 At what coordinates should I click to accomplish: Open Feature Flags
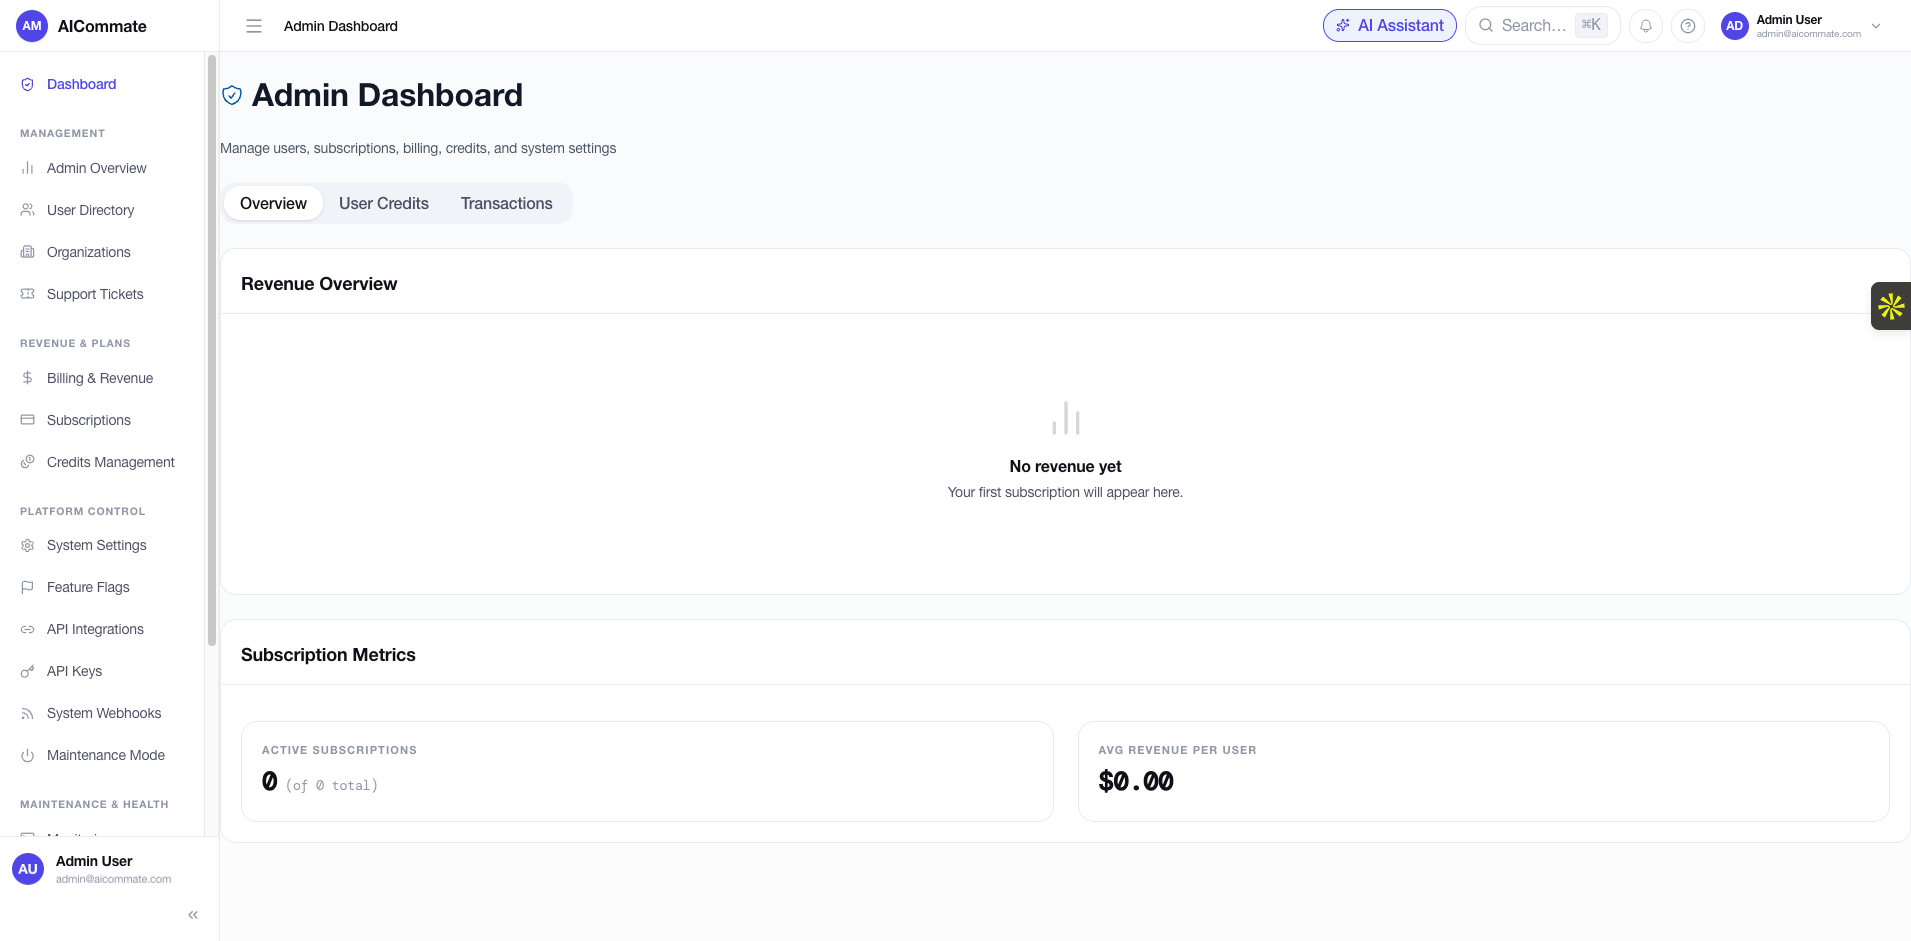[x=102, y=587]
